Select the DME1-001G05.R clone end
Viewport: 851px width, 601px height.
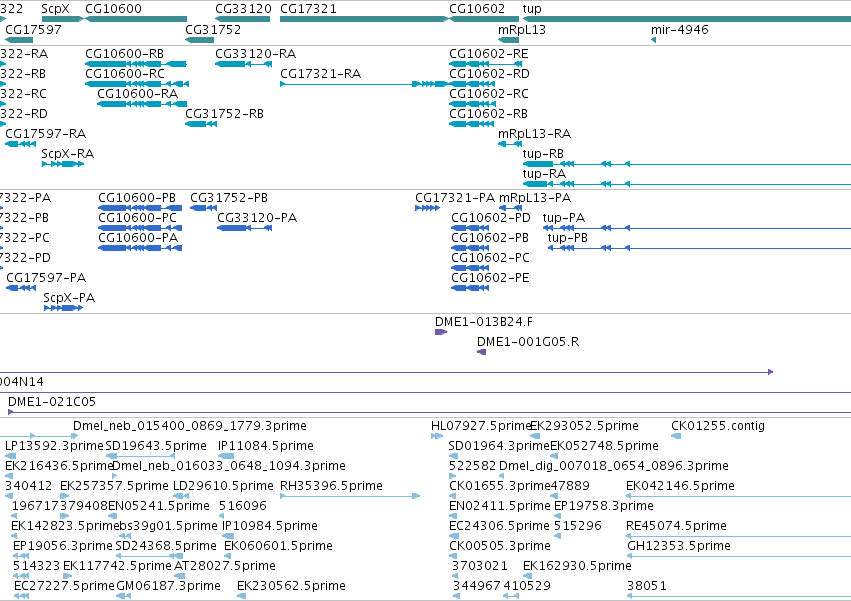click(528, 343)
